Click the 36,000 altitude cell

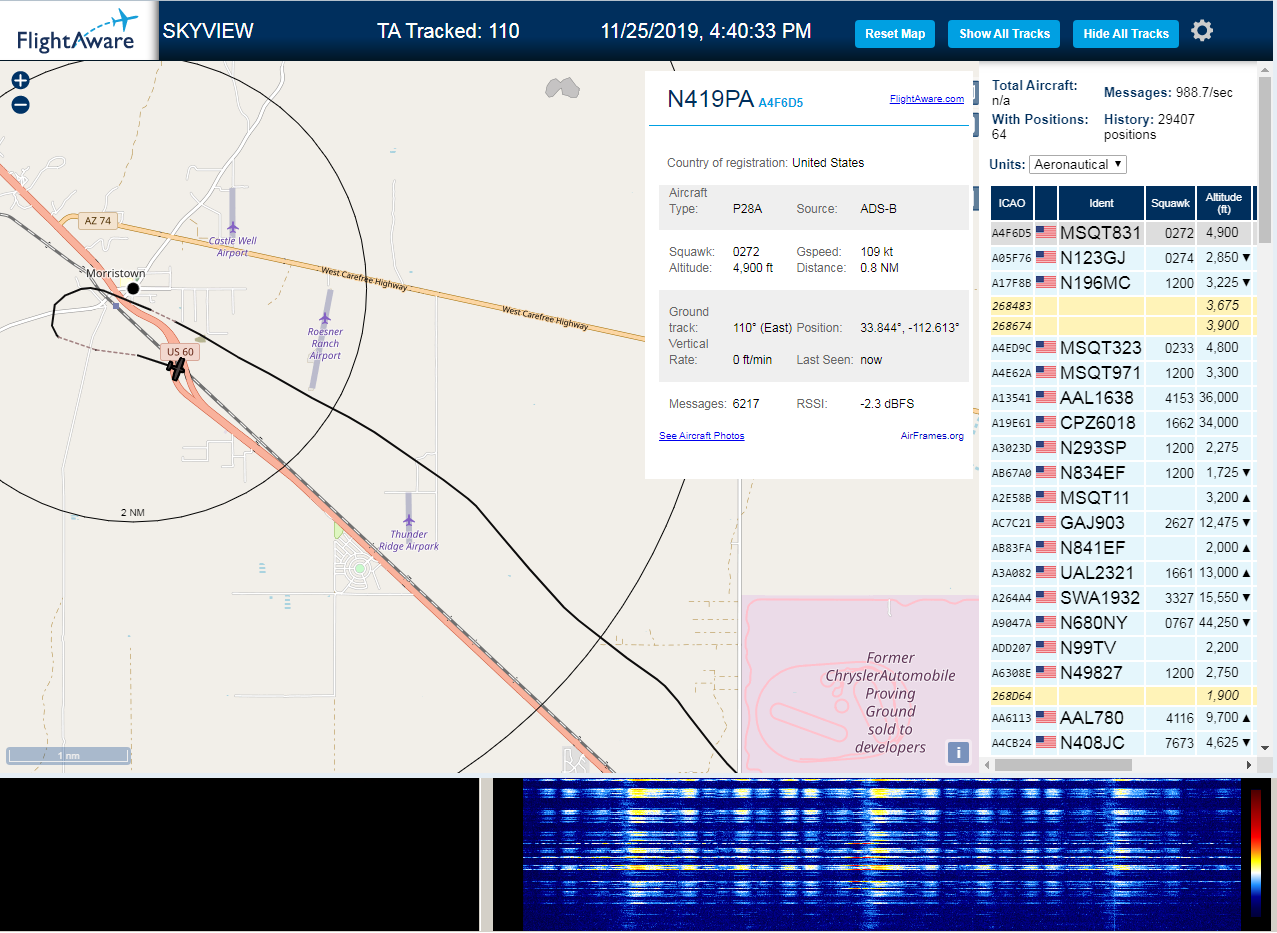pos(1224,398)
